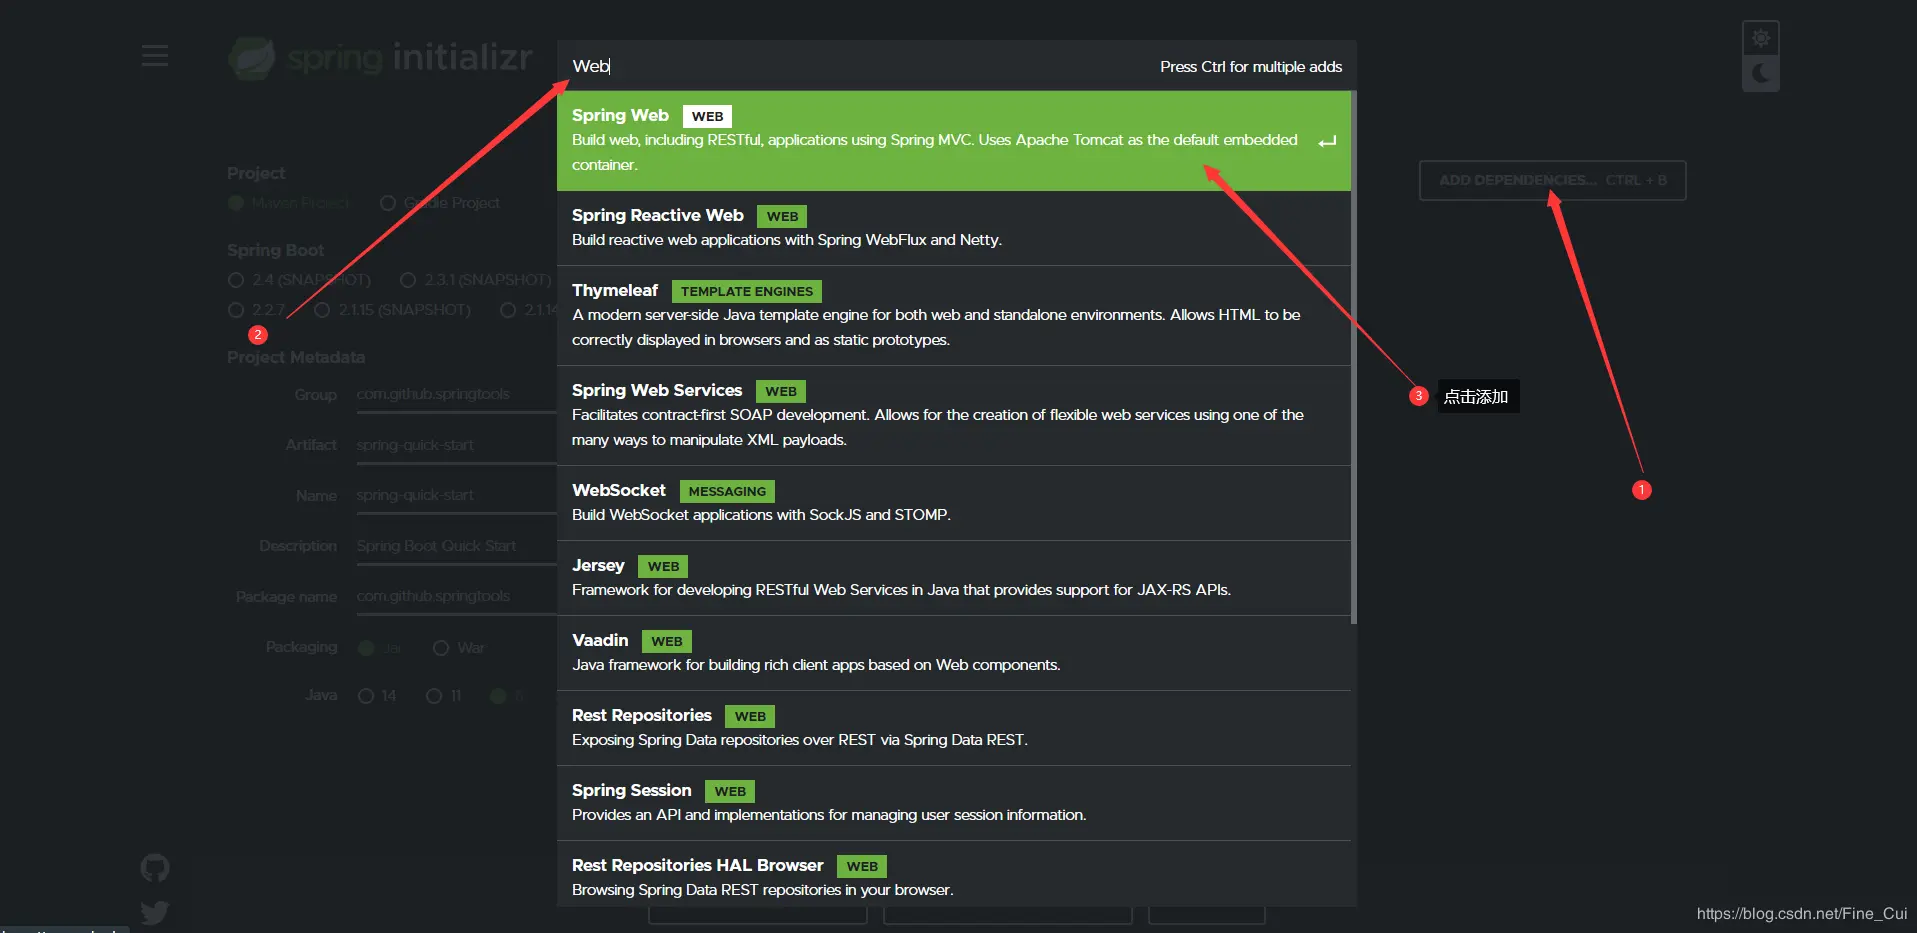
Task: Add the WebSocket dependency
Action: point(954,503)
